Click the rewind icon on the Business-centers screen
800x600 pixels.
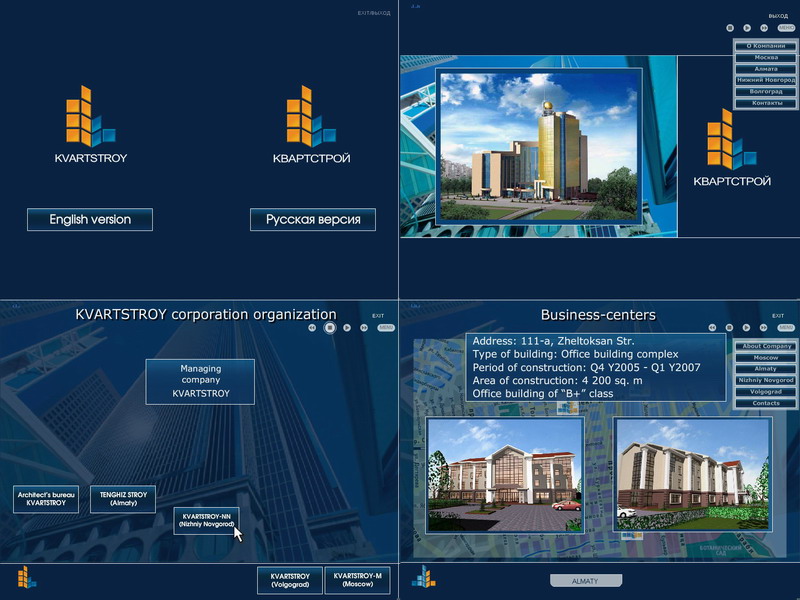click(x=712, y=327)
